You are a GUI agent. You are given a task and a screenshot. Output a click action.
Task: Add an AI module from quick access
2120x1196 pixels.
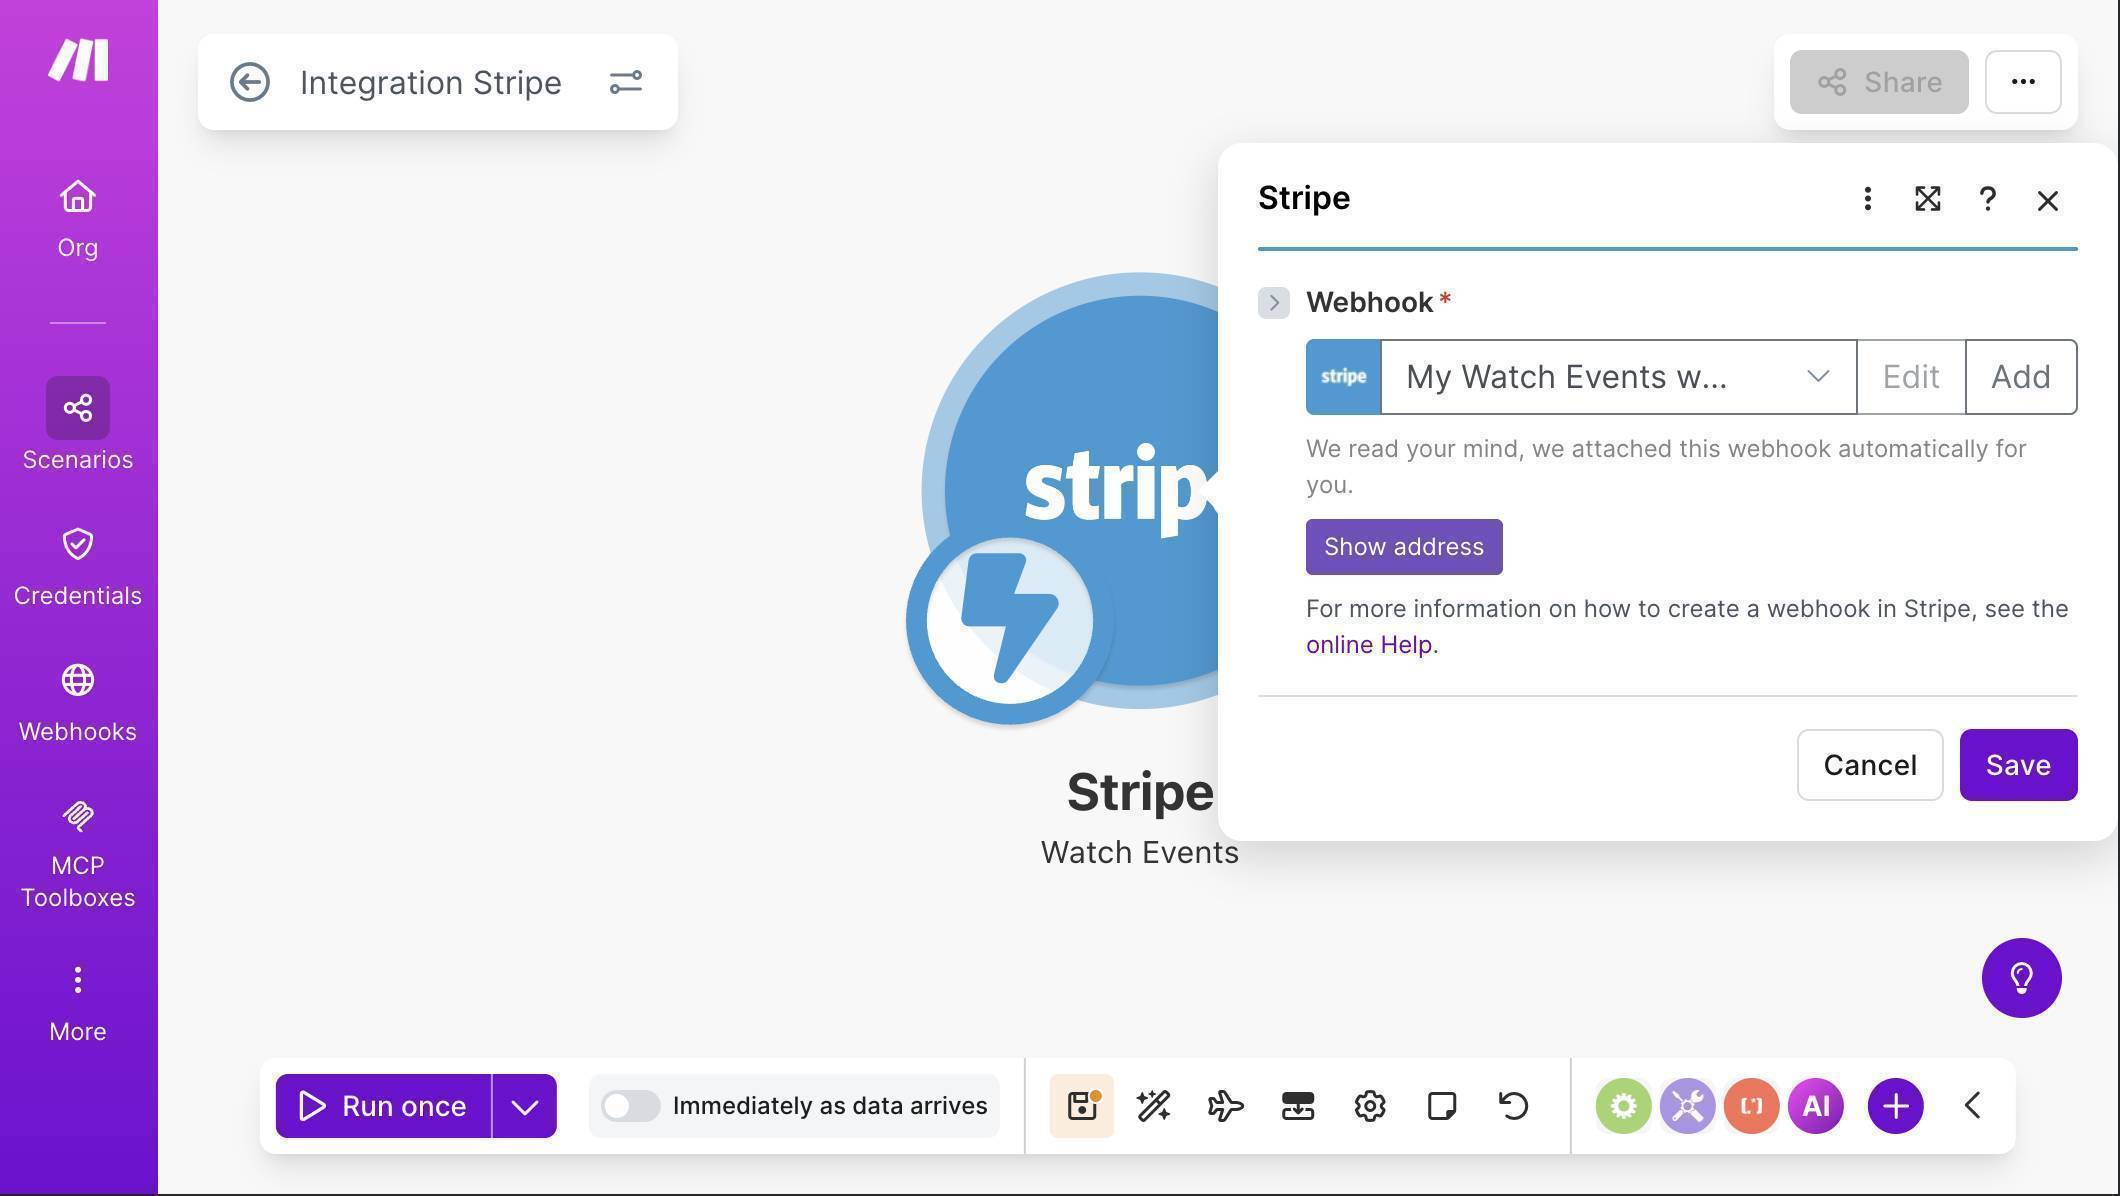[x=1816, y=1106]
